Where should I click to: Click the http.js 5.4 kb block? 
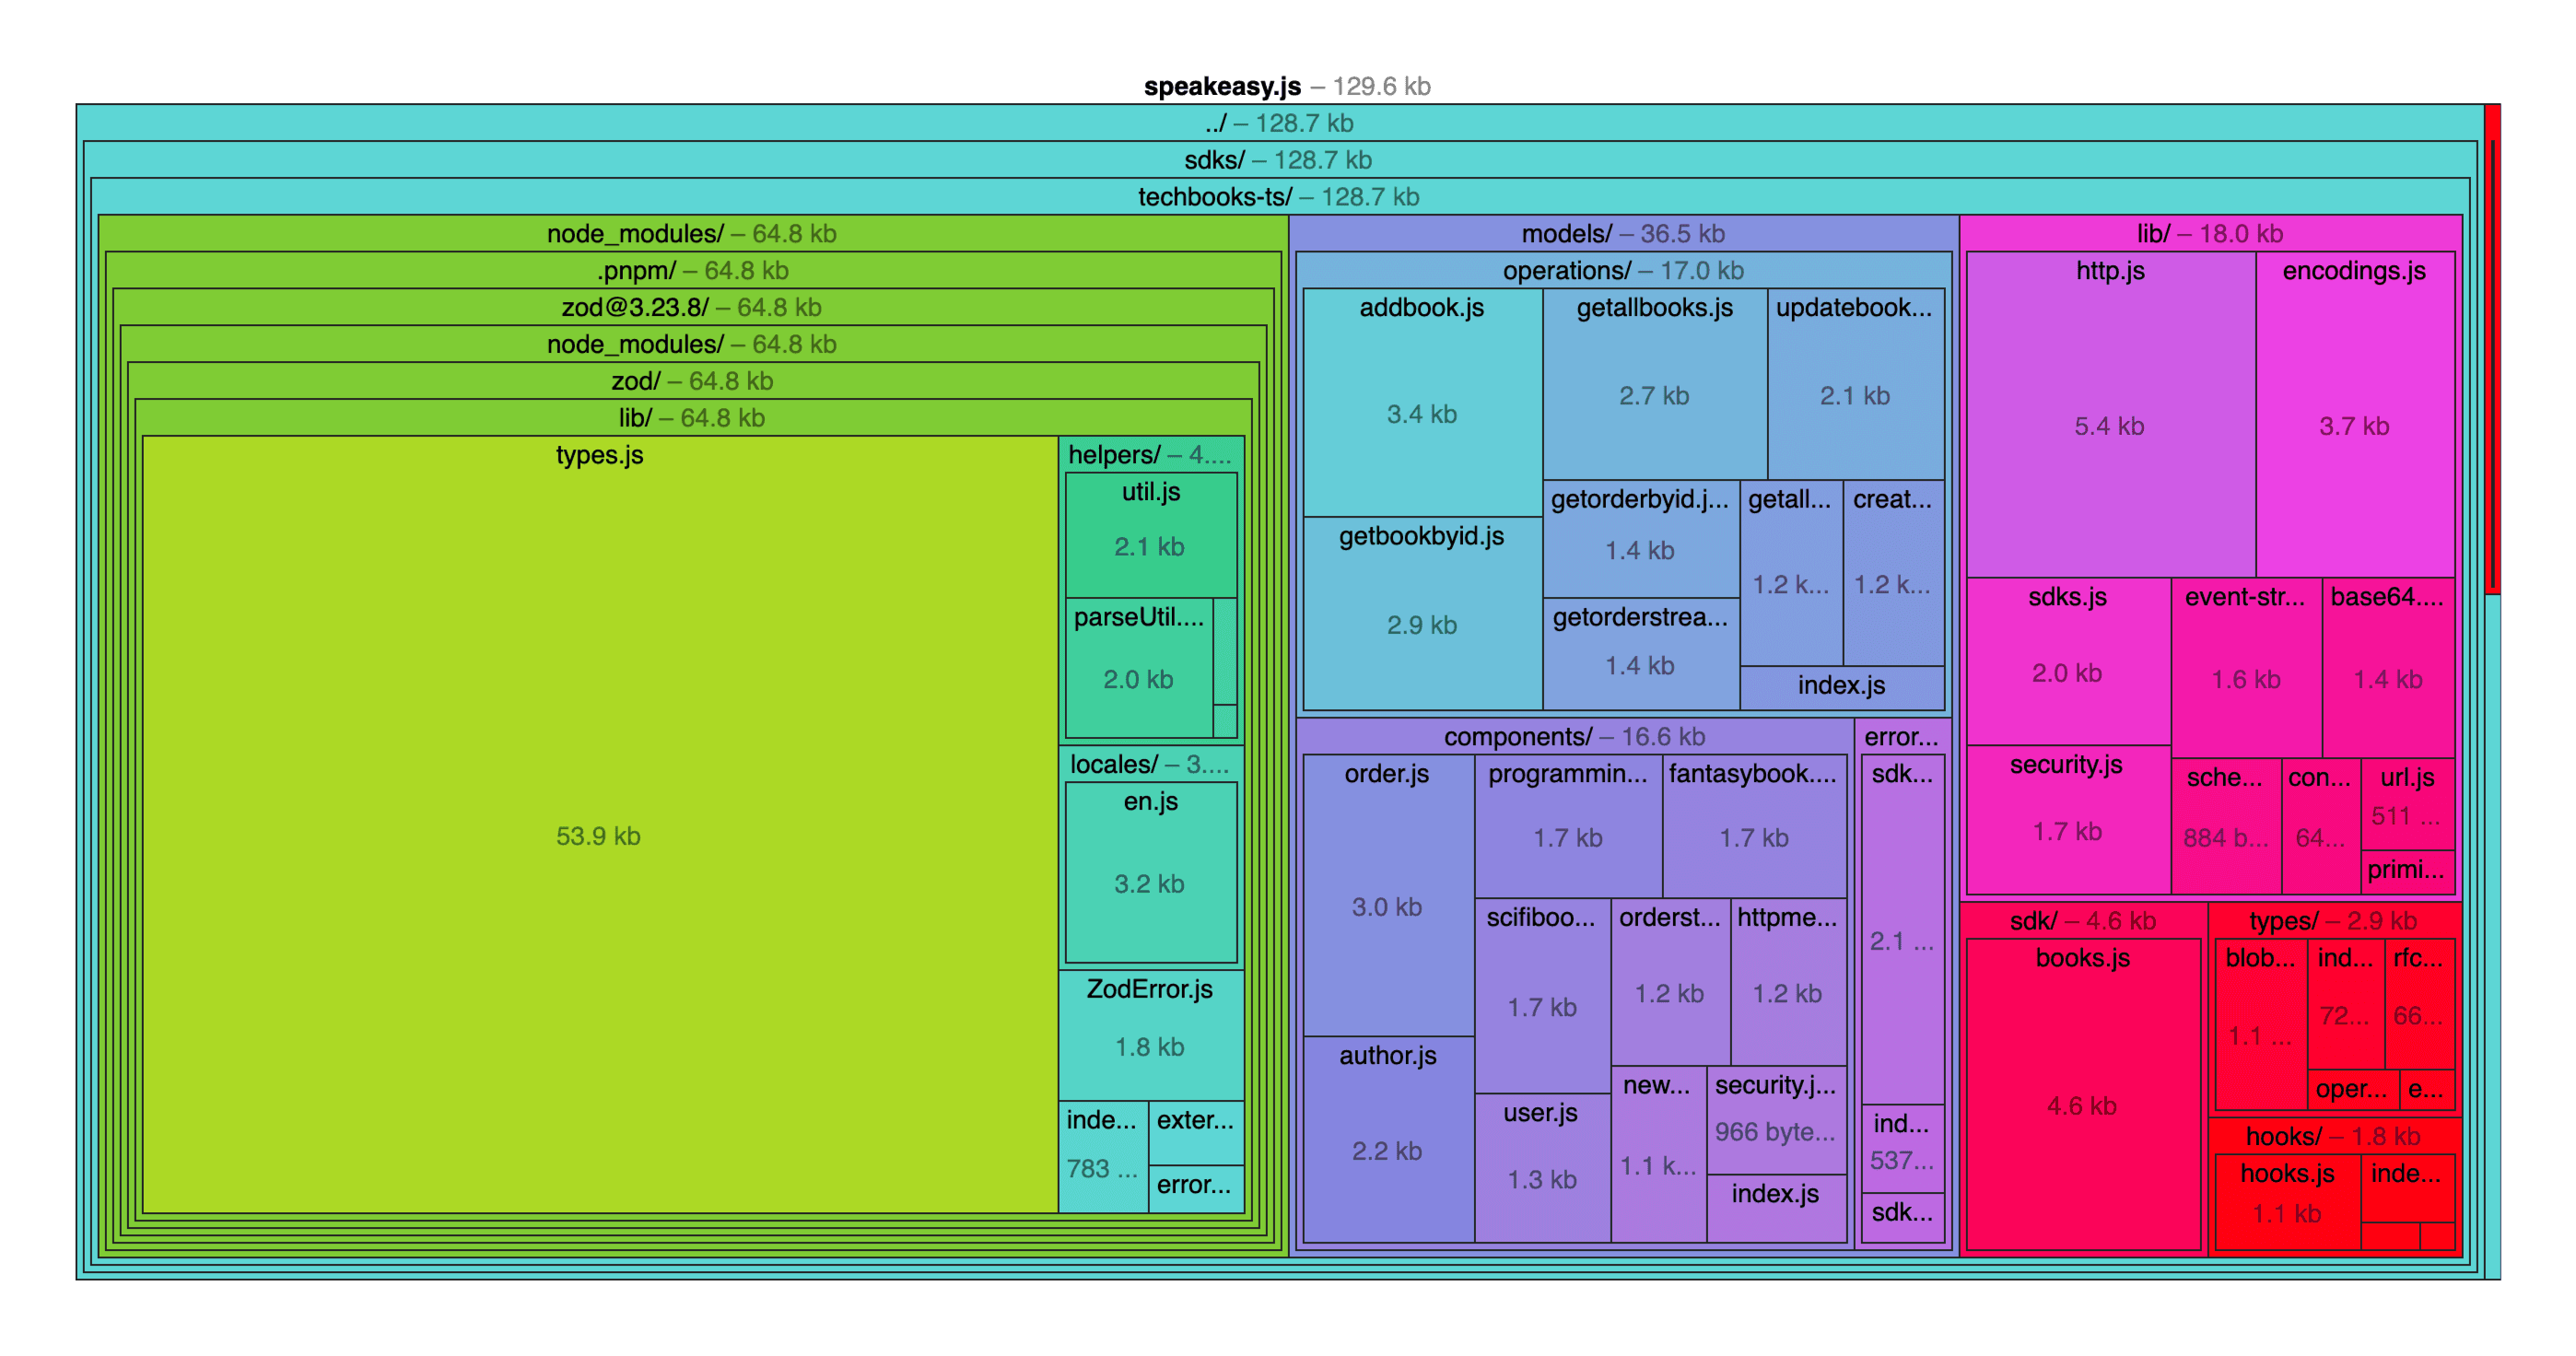tap(2110, 414)
